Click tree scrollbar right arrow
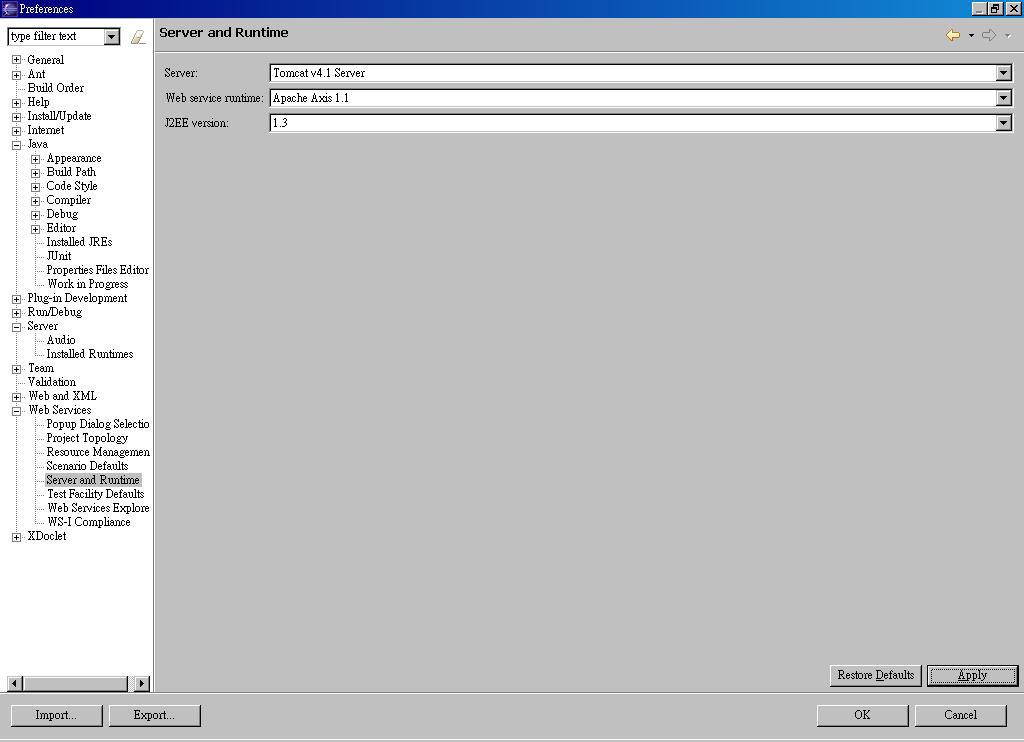Screen dimensions: 1024x742 tap(142, 684)
